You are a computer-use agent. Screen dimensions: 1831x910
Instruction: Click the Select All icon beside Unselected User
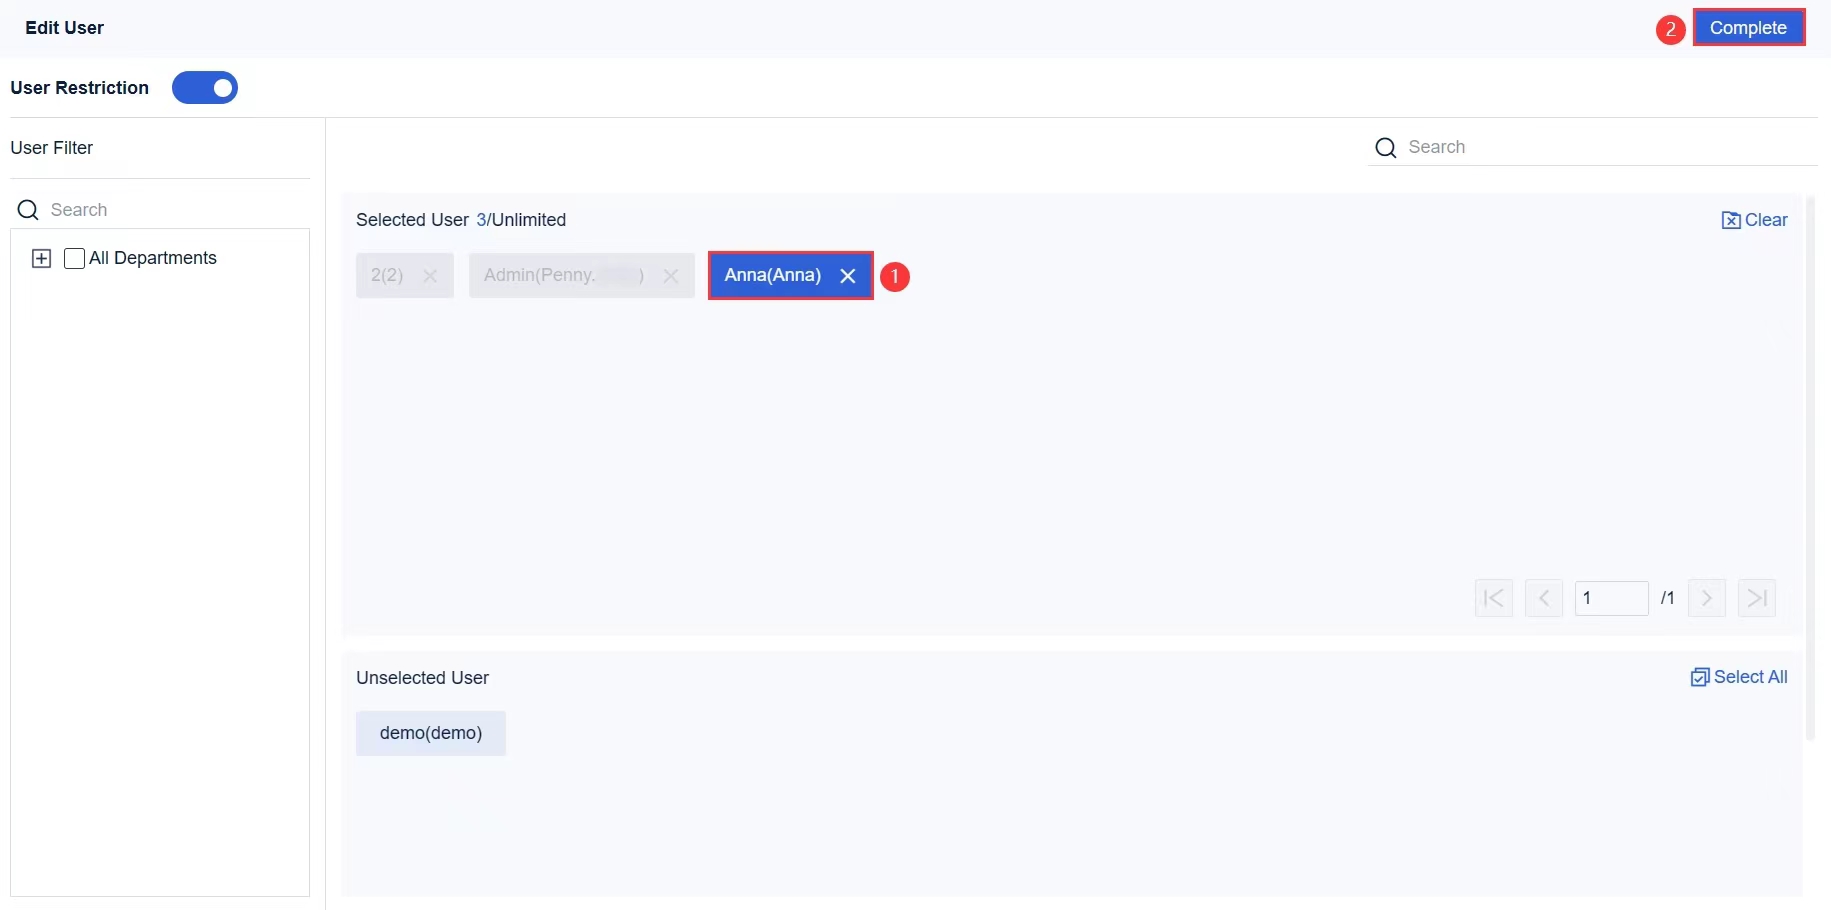click(1700, 677)
